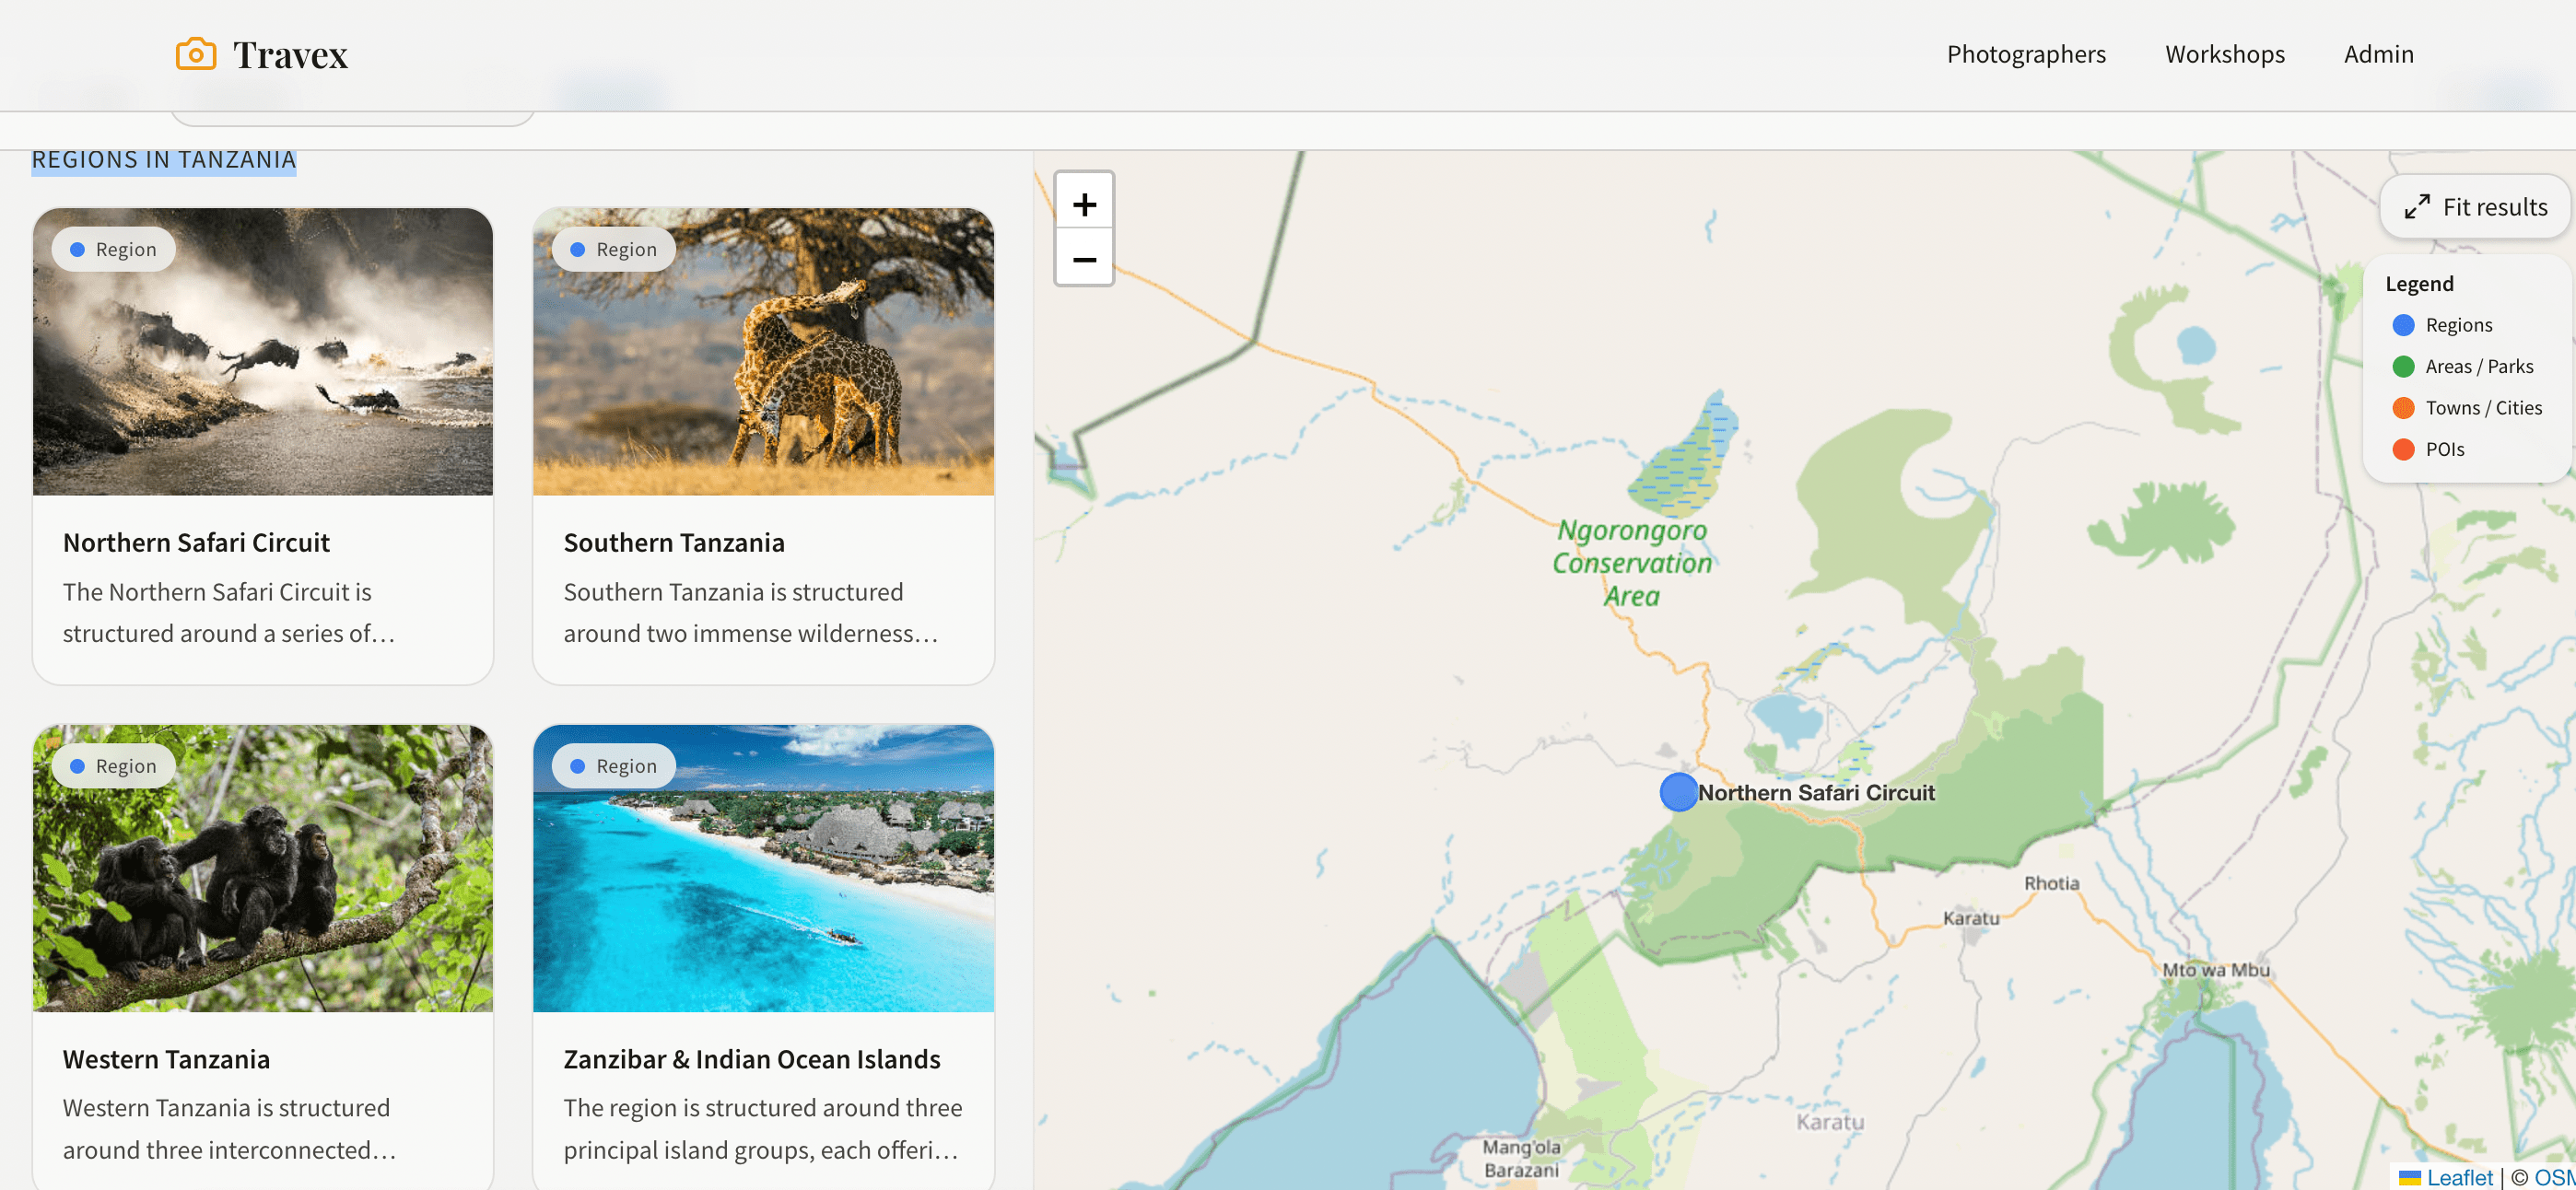The height and width of the screenshot is (1190, 2576).
Task: Click the Zanzibar region description text
Action: point(763,1129)
